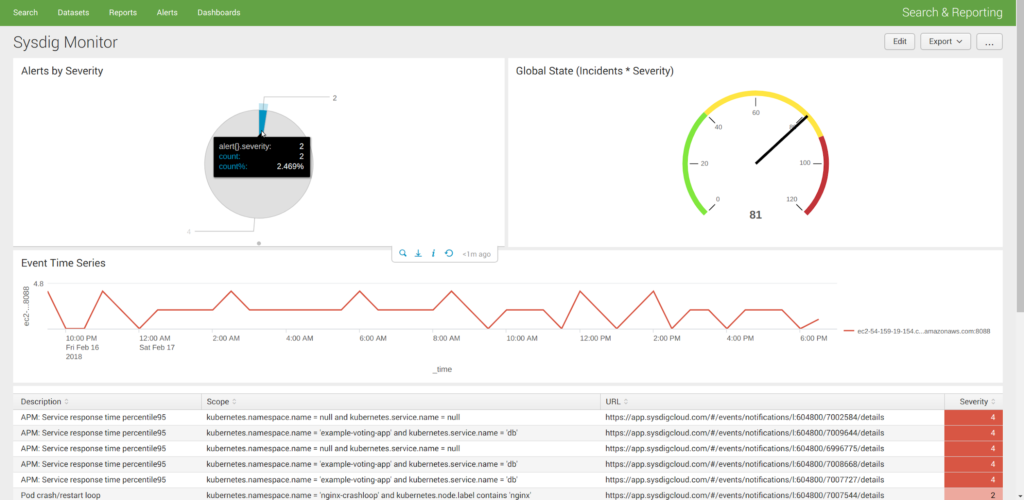Open the inspect info icon in the panel toolbar

(x=434, y=253)
